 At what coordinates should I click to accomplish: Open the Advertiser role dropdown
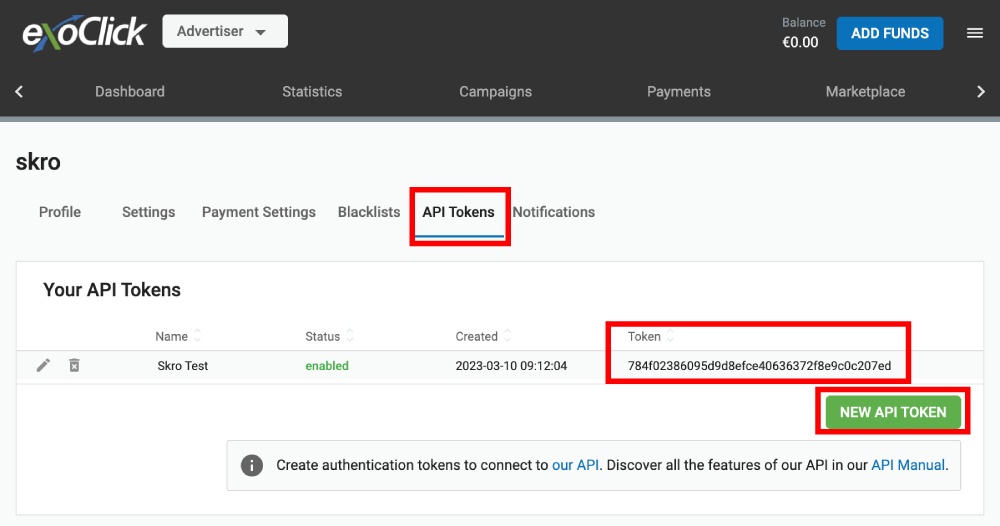[x=225, y=31]
